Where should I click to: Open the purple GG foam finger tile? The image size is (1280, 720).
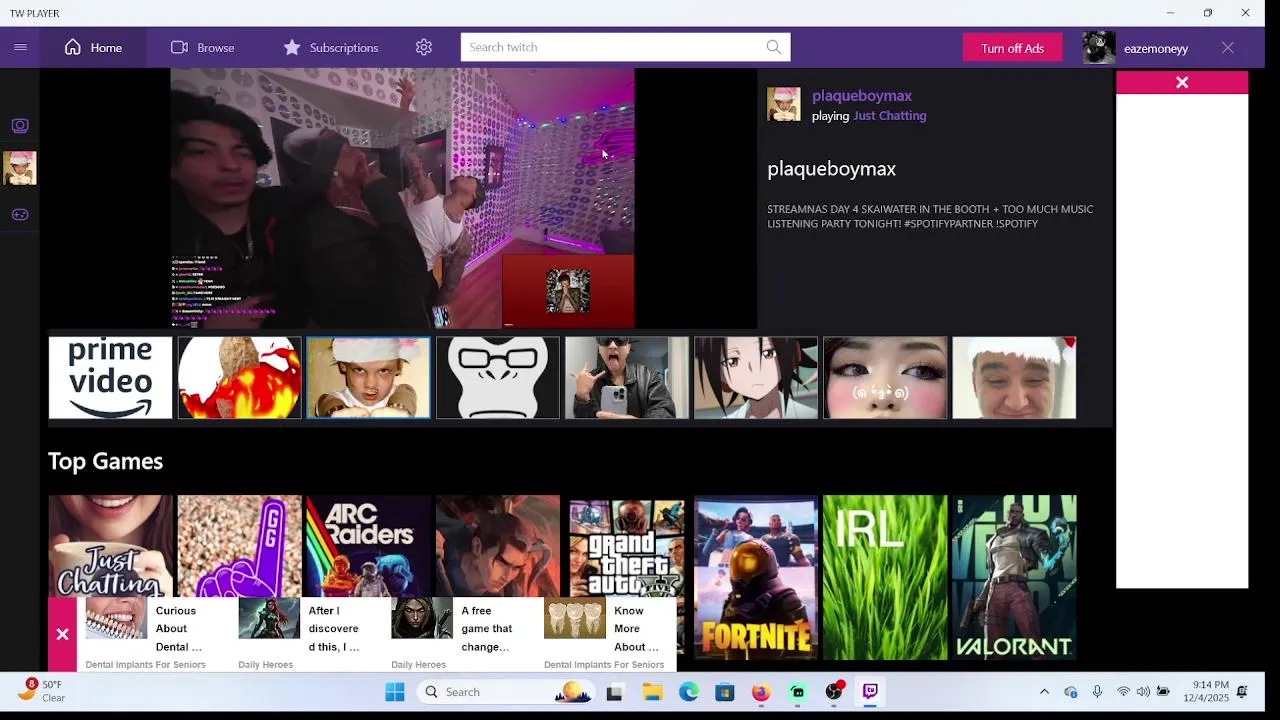click(239, 545)
